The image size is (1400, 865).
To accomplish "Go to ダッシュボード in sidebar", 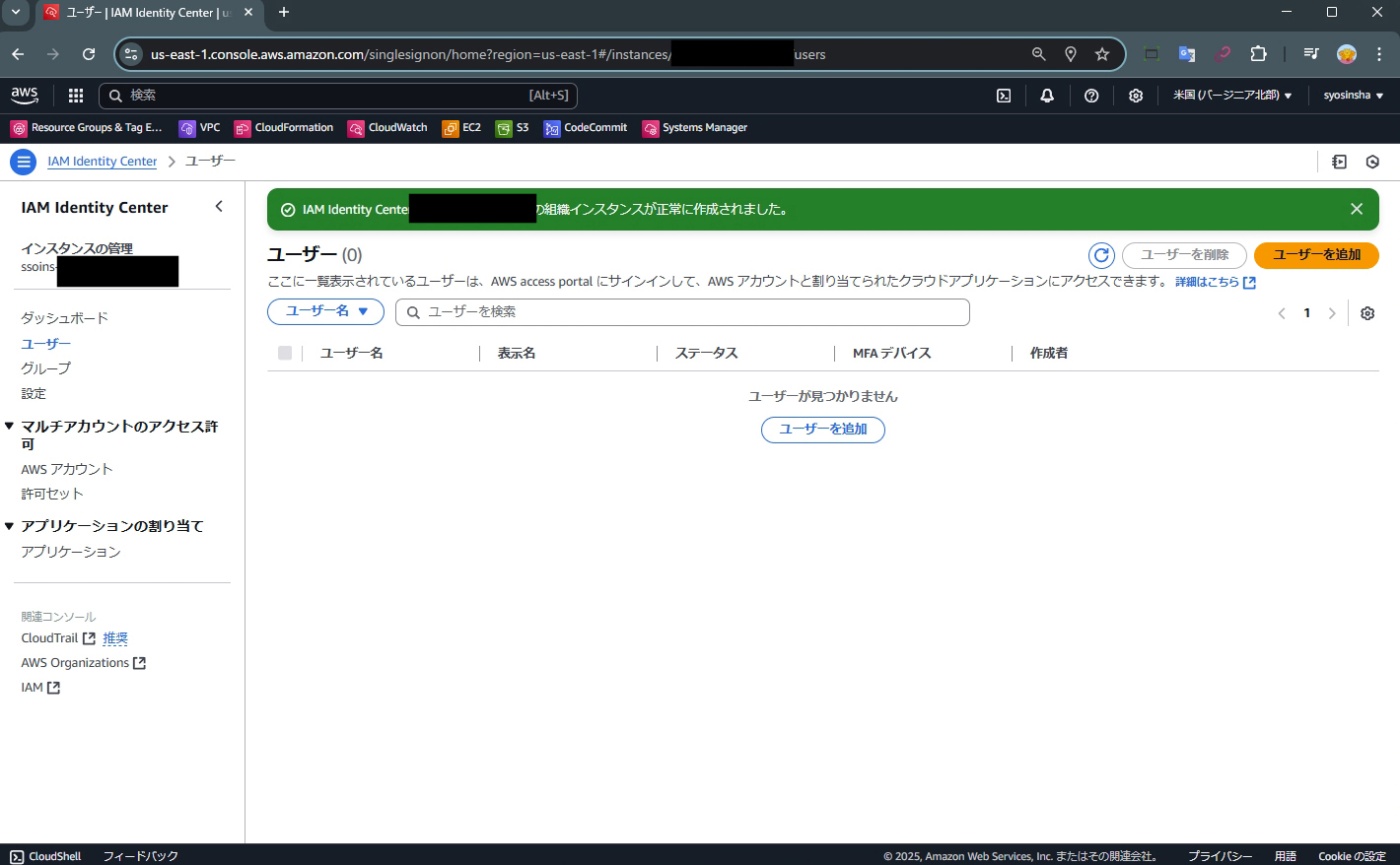I will [x=64, y=318].
